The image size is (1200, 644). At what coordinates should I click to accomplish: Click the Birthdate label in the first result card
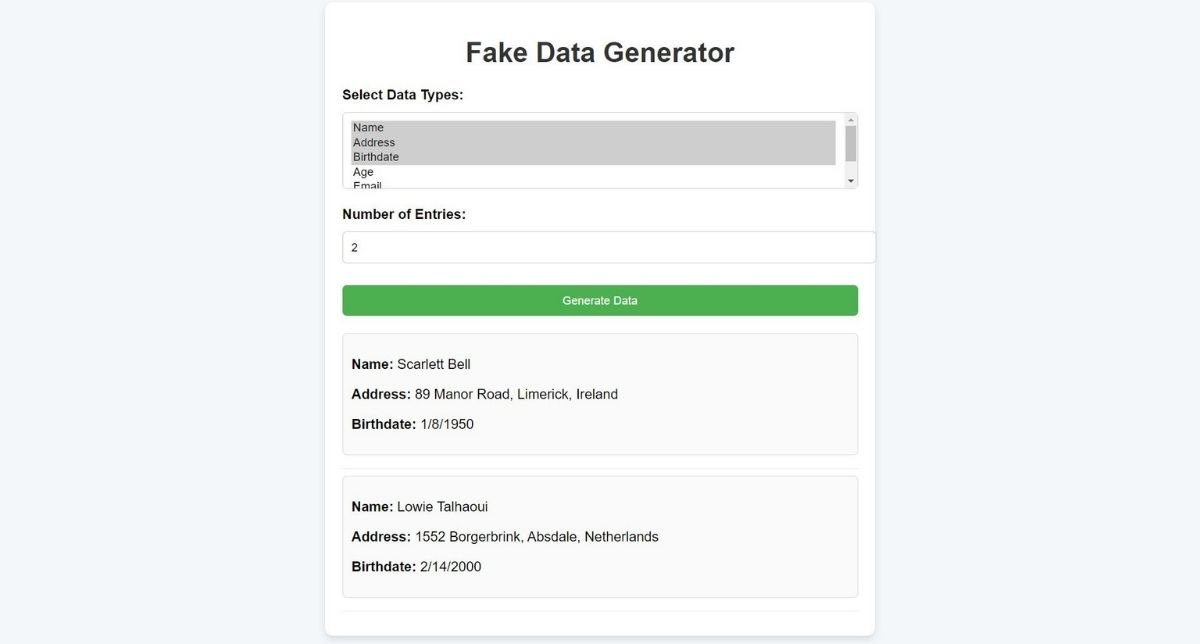[383, 424]
